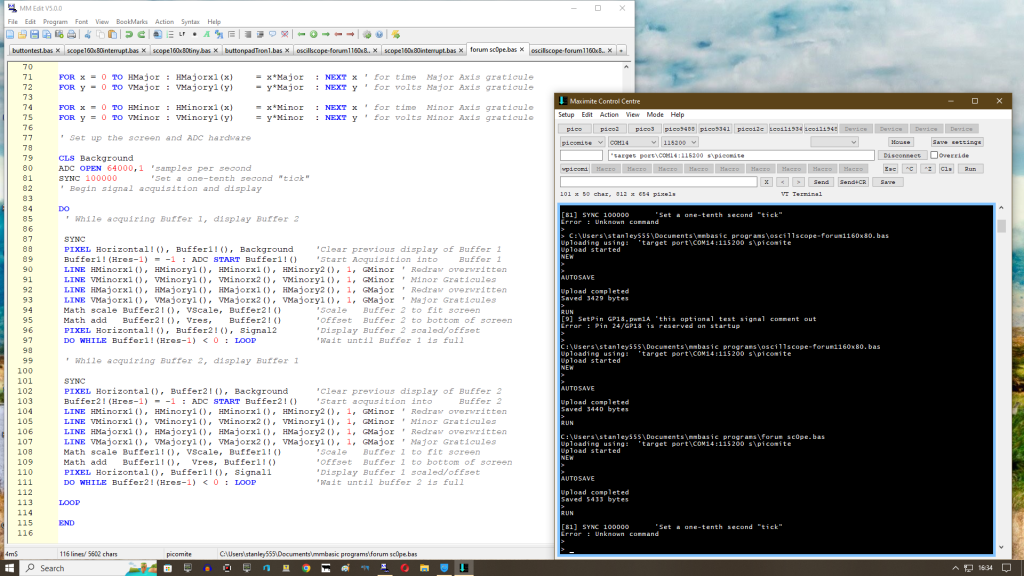This screenshot has width=1024, height=576.
Task: Click the Save disk icon in MM Edit toolbar
Action: click(34, 34)
